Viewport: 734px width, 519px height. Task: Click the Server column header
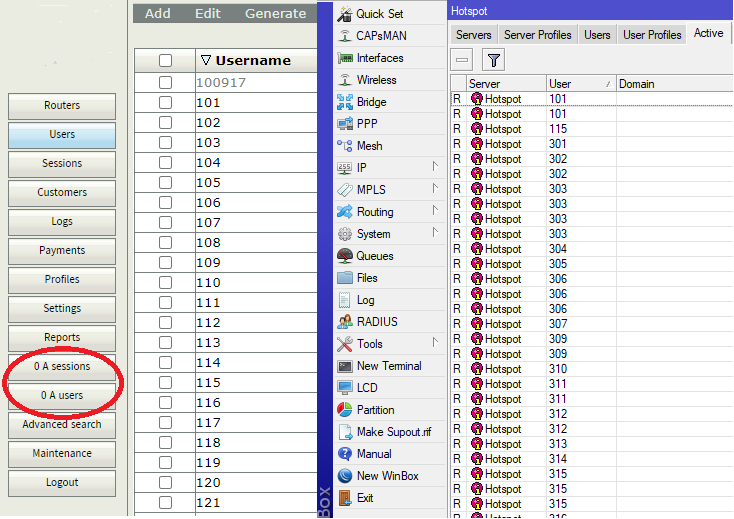506,84
